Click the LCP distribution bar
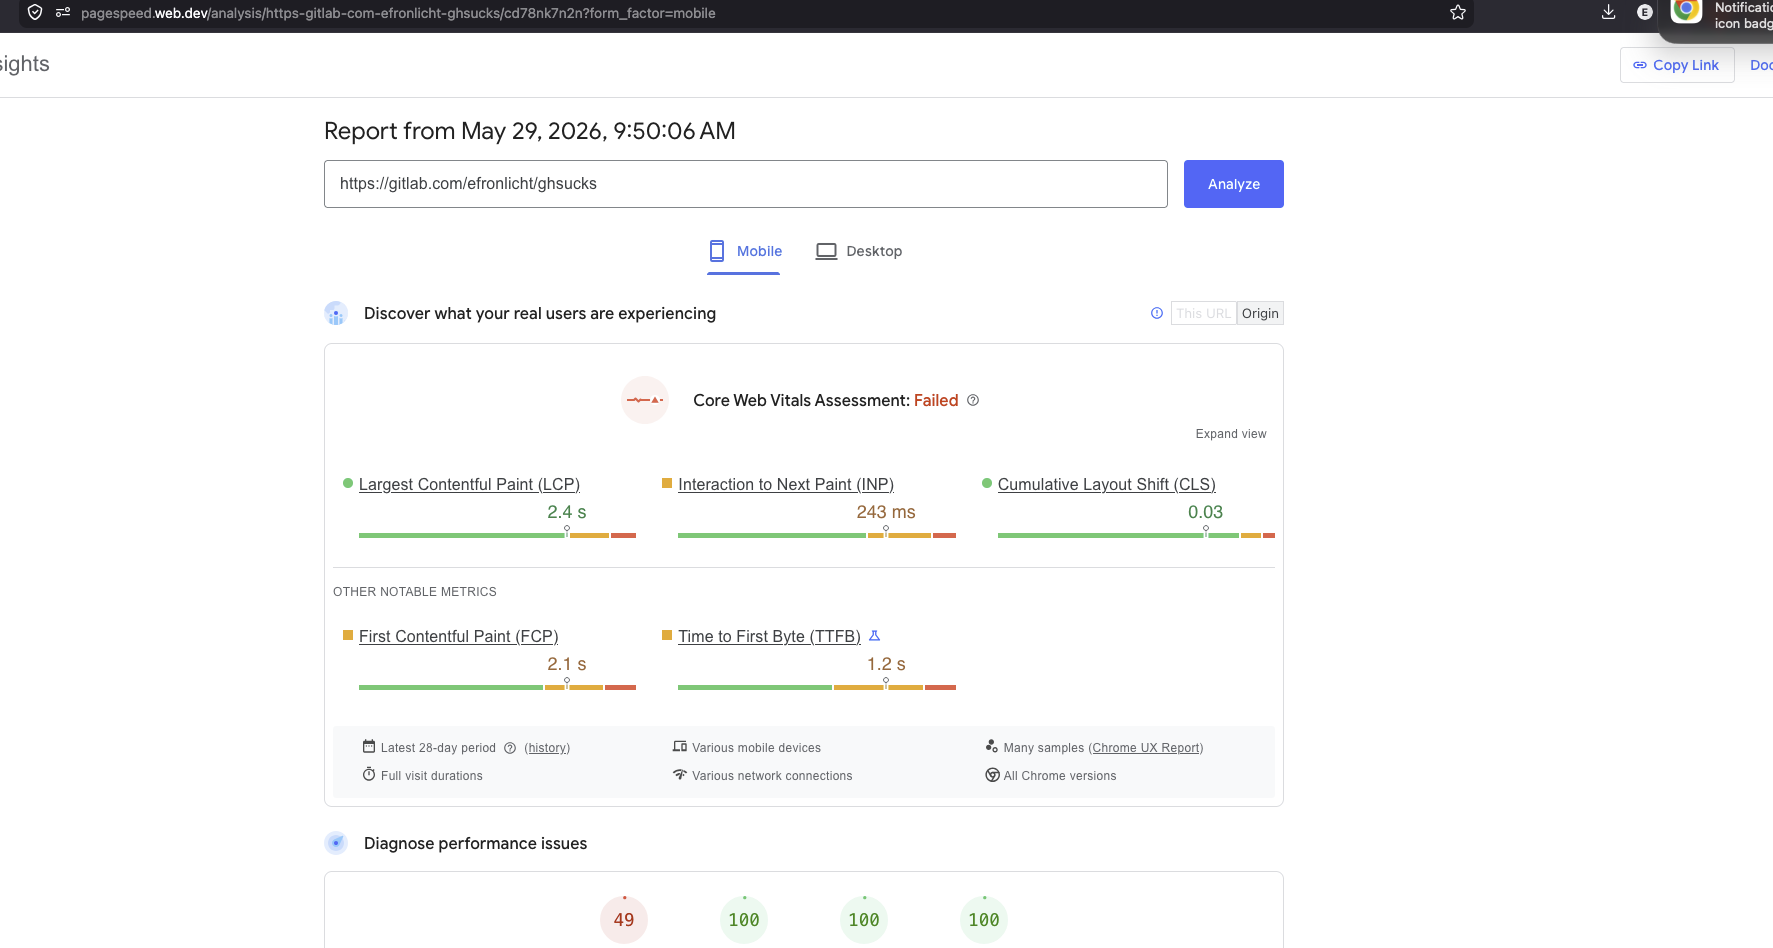The image size is (1773, 948). pos(497,535)
